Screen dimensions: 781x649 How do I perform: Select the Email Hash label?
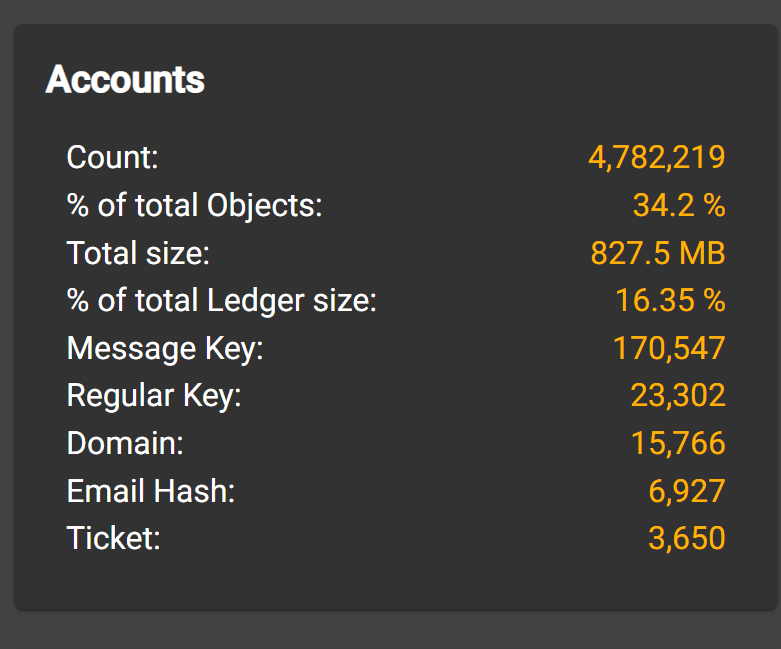pos(151,491)
